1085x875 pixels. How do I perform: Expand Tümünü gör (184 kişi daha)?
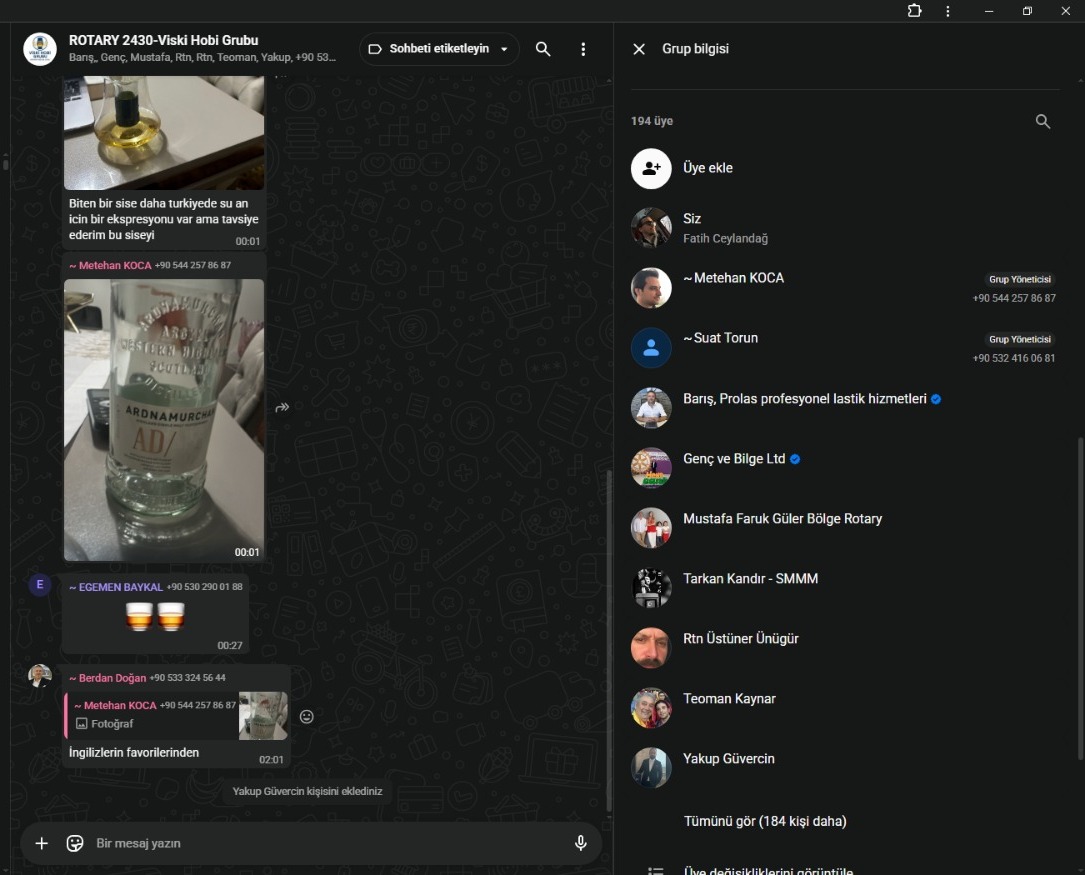coord(764,821)
